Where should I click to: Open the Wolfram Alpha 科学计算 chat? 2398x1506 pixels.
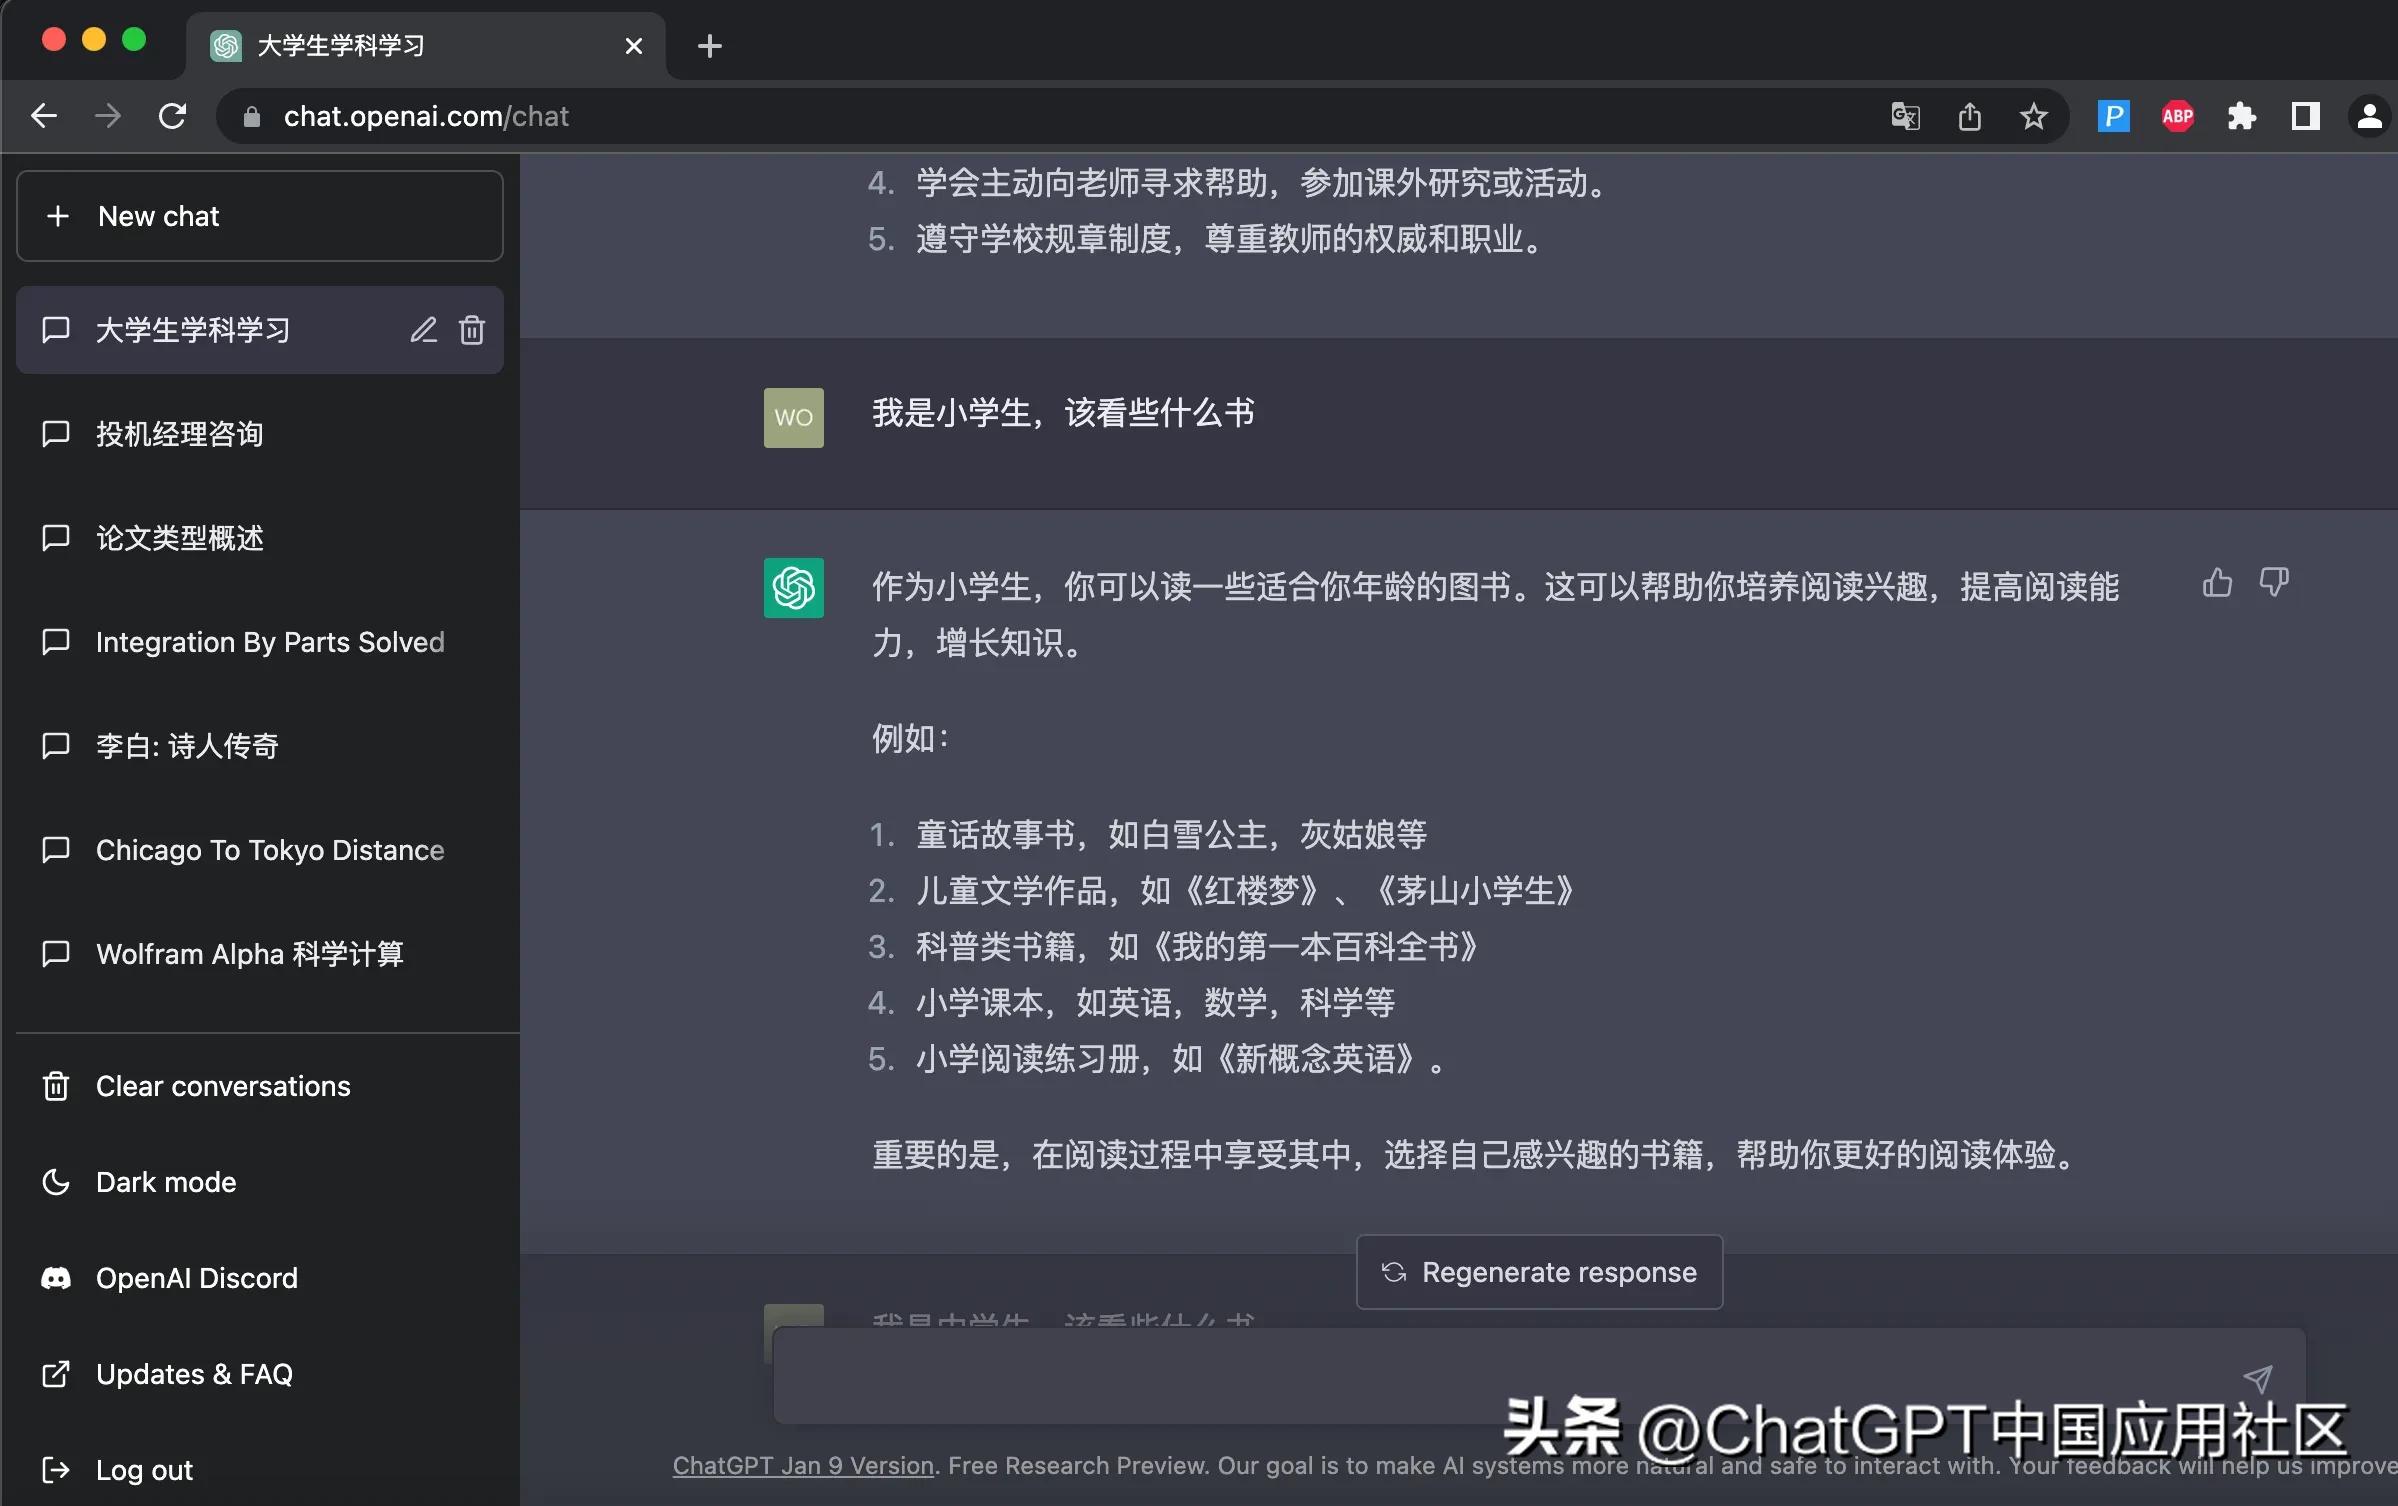tap(249, 953)
